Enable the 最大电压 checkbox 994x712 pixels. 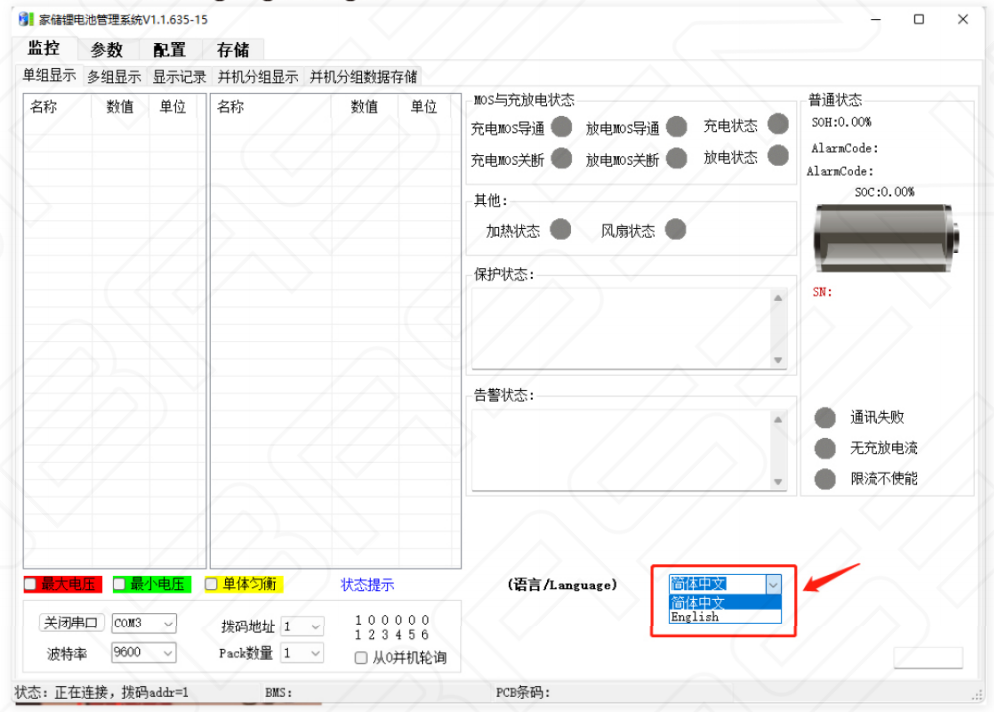[x=31, y=584]
